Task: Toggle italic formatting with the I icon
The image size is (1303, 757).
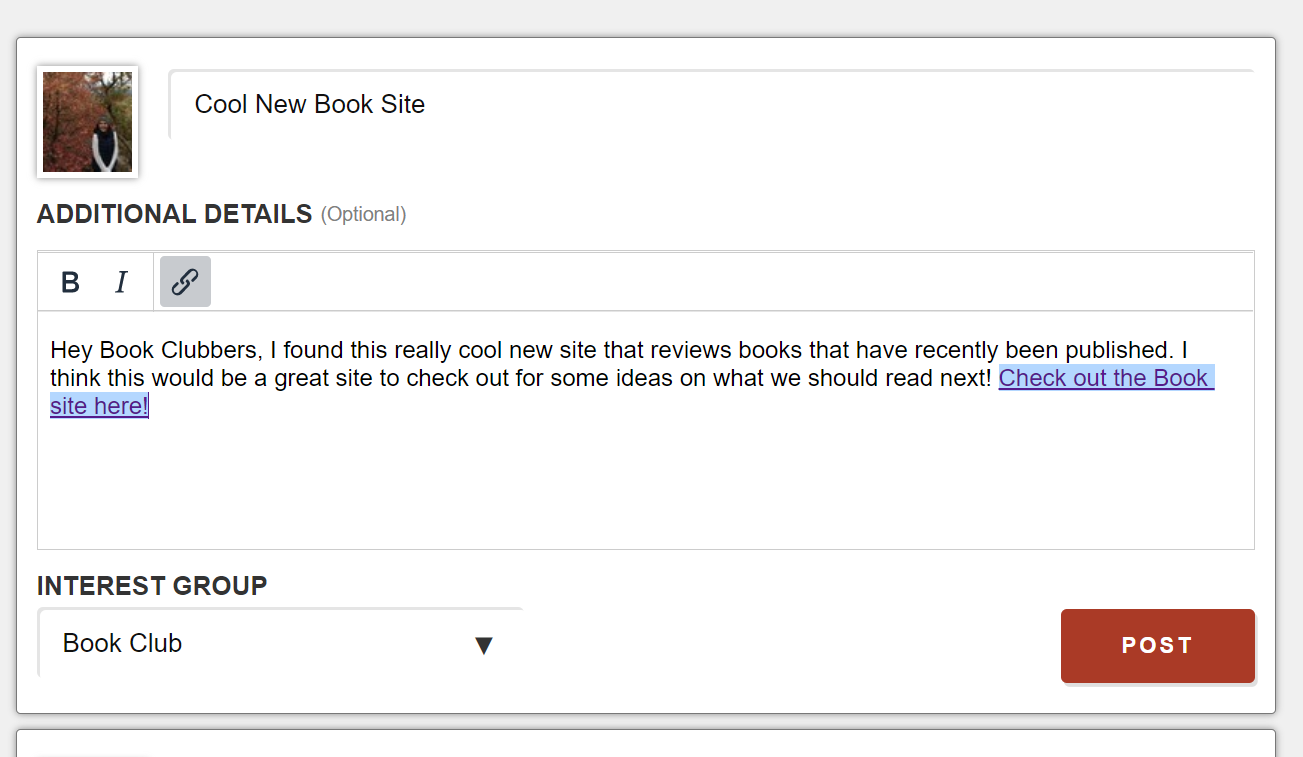Action: 122,282
